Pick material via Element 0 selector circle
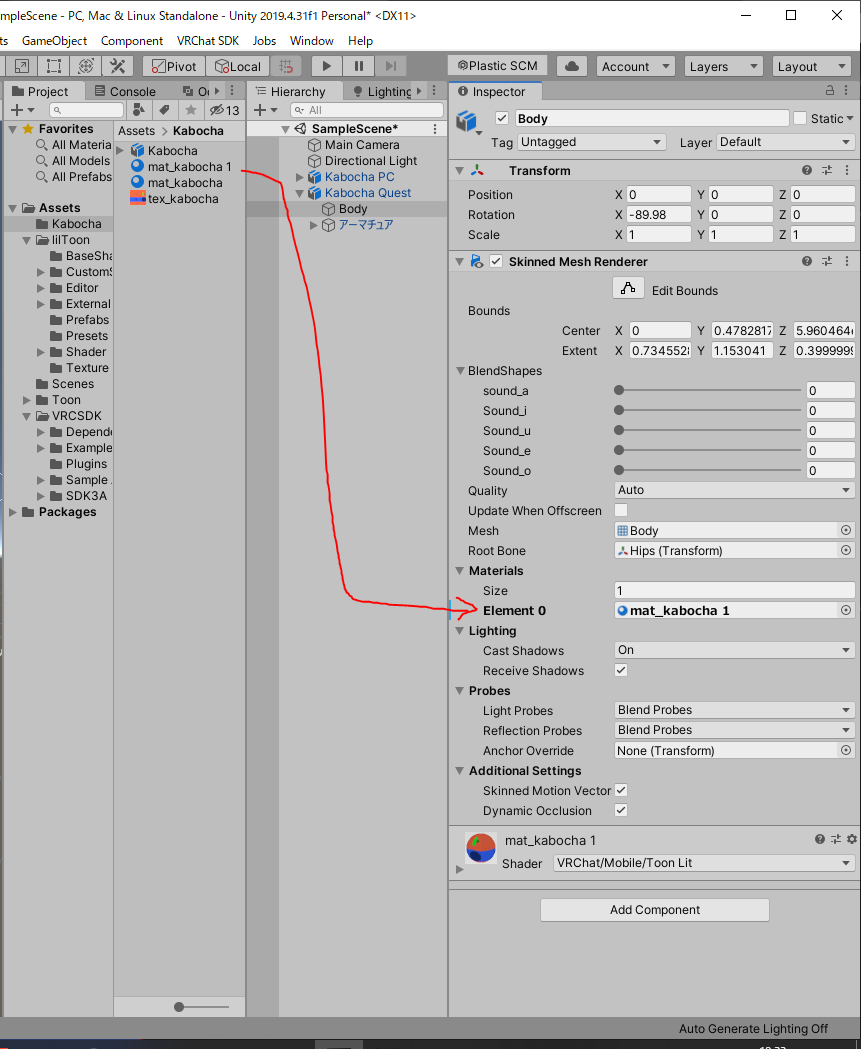This screenshot has height=1049, width=861. pos(846,610)
